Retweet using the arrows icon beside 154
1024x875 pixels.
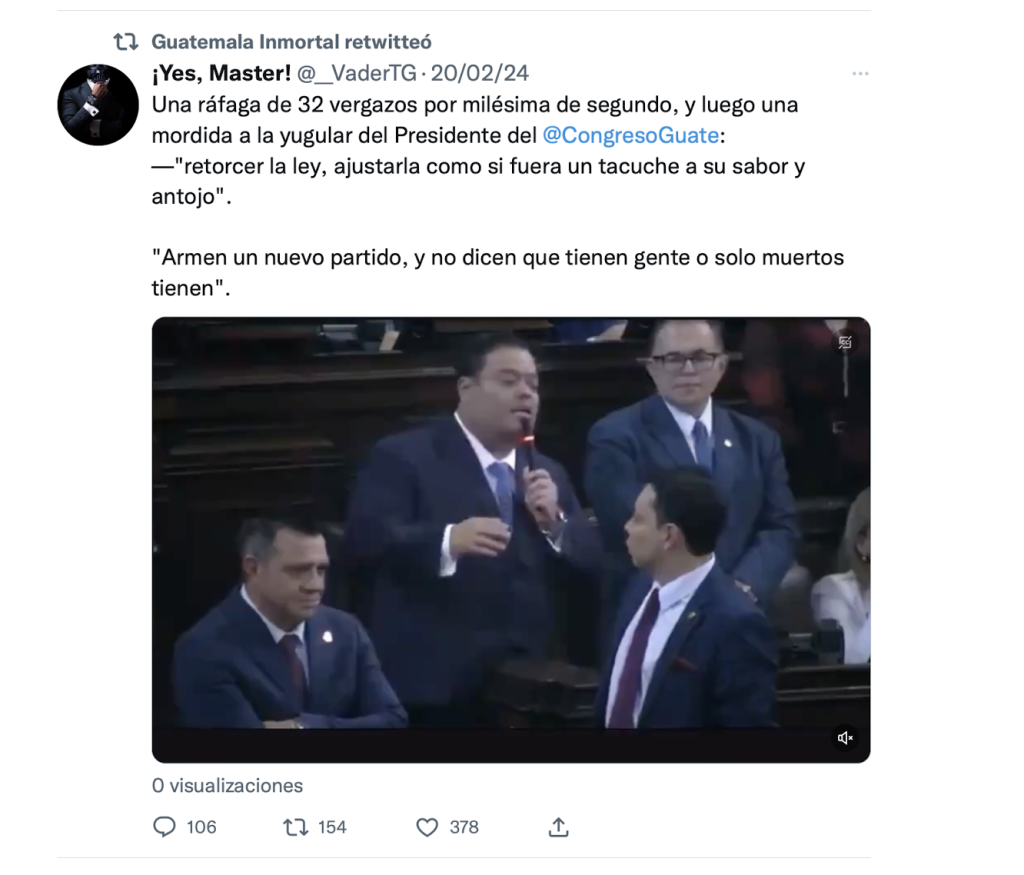click(x=296, y=827)
